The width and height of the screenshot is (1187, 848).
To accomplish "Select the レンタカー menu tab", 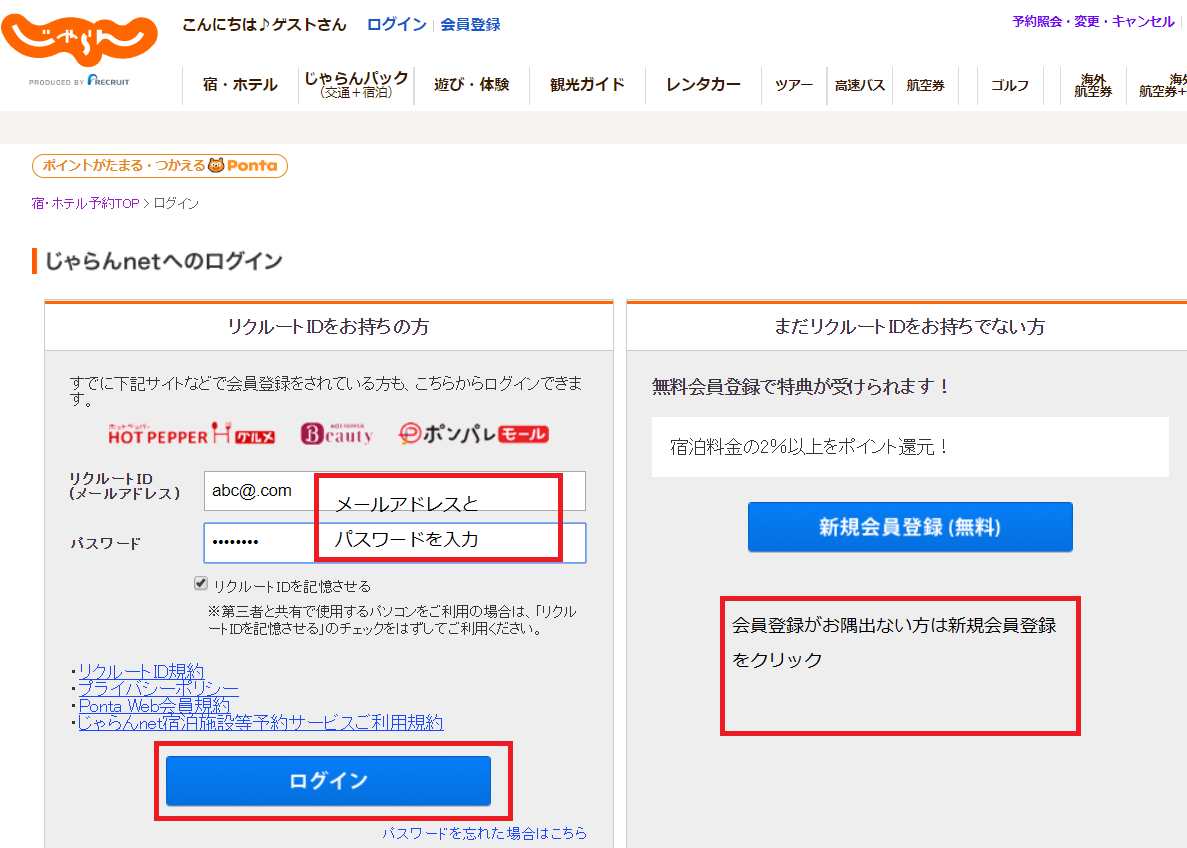I will point(703,85).
